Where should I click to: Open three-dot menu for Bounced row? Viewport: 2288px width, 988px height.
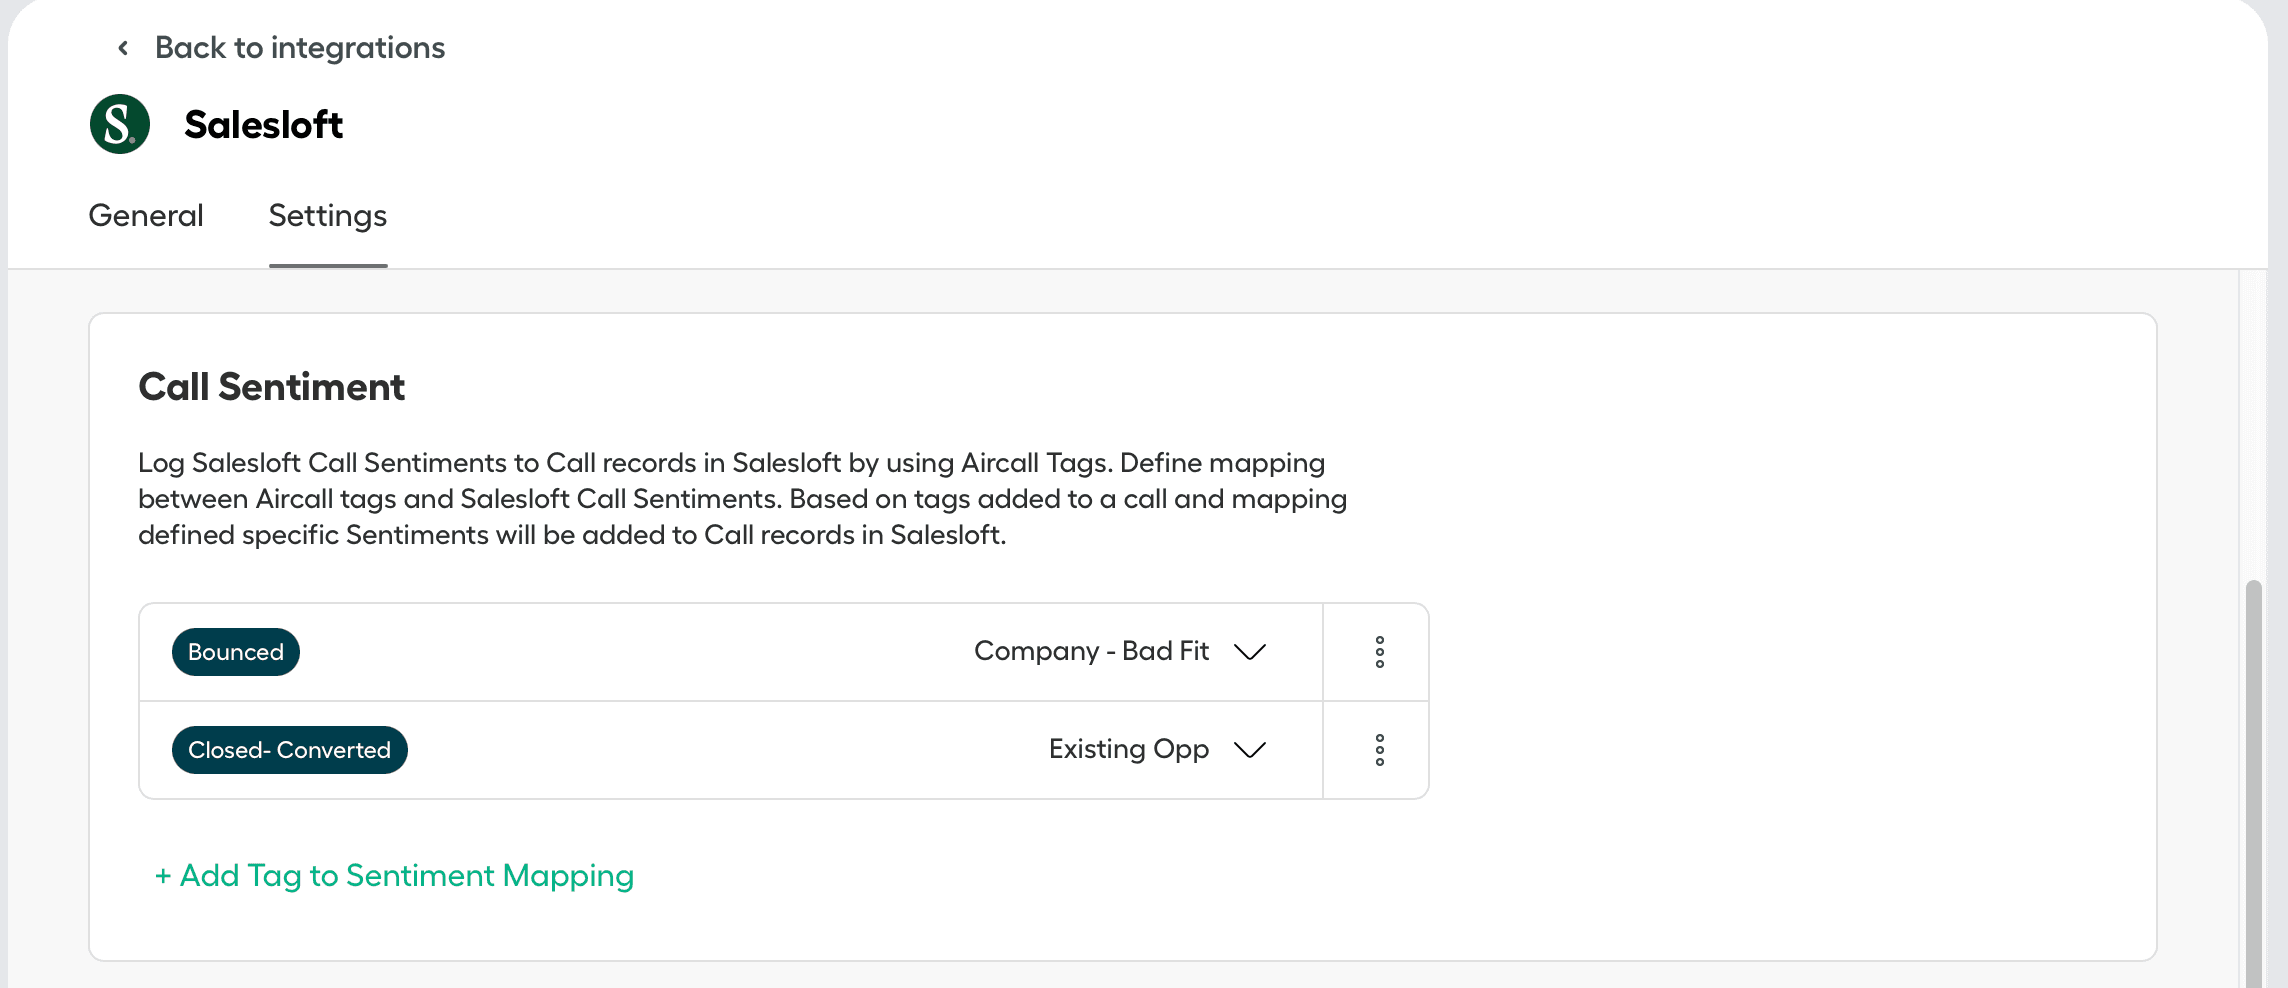[x=1379, y=652]
